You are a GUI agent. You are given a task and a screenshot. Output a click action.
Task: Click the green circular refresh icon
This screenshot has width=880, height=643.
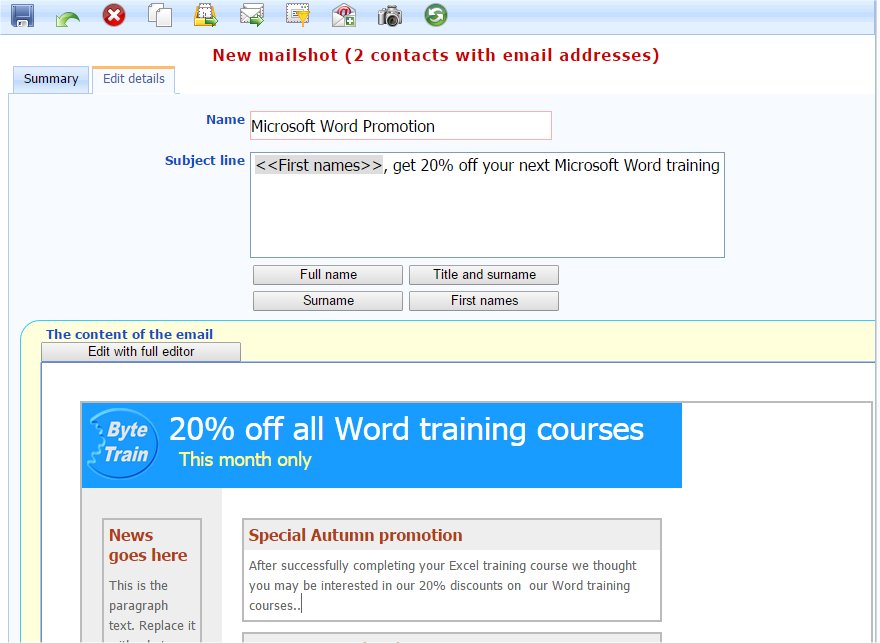click(x=436, y=15)
